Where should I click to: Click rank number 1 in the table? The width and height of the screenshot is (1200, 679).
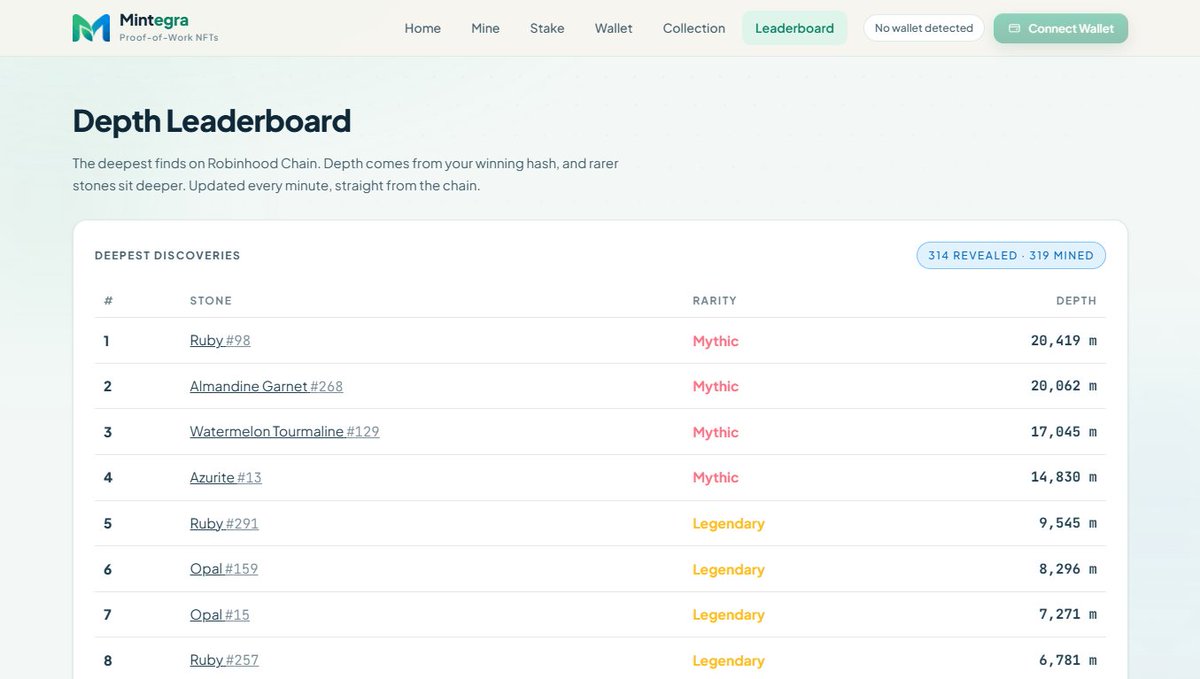pos(107,341)
